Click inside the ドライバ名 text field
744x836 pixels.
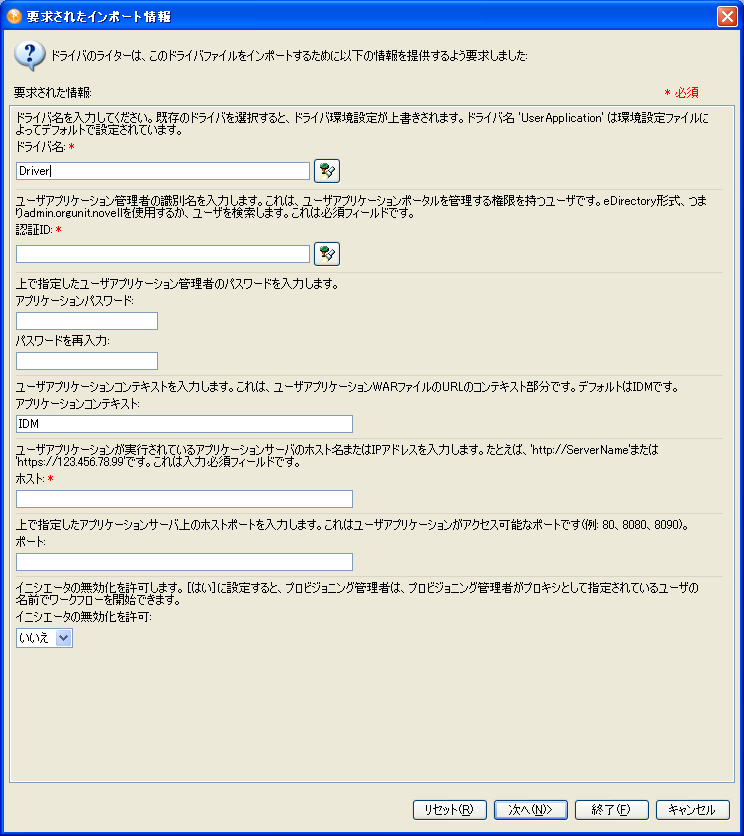pyautogui.click(x=163, y=171)
